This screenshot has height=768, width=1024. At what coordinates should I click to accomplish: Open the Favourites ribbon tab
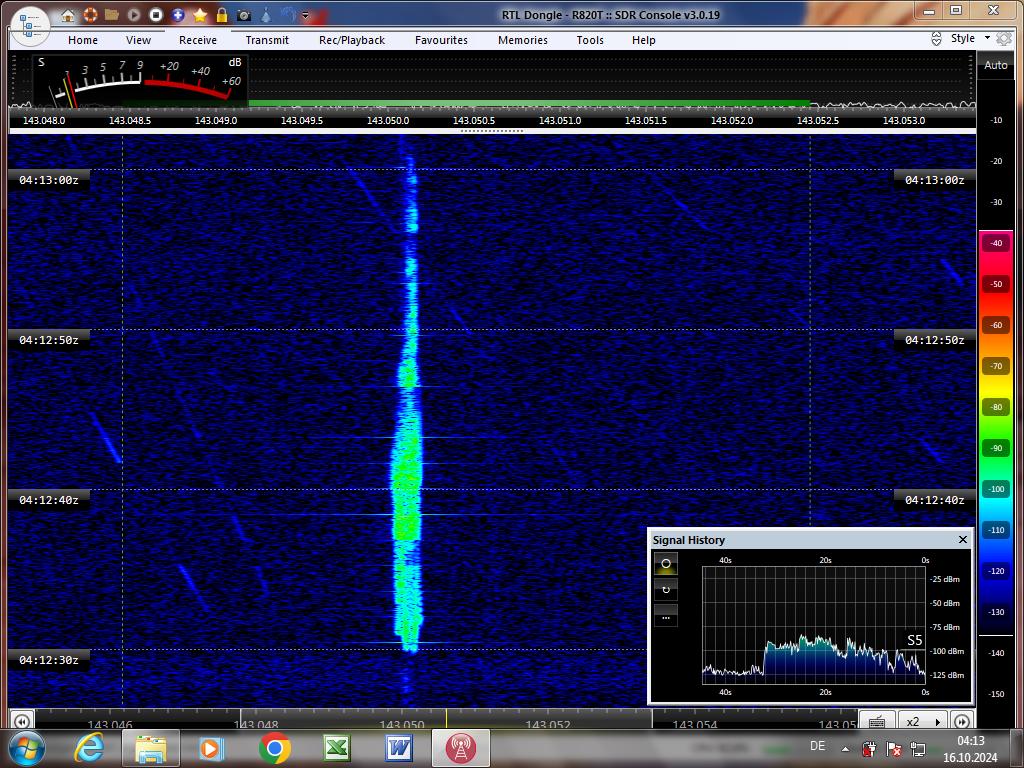click(441, 40)
